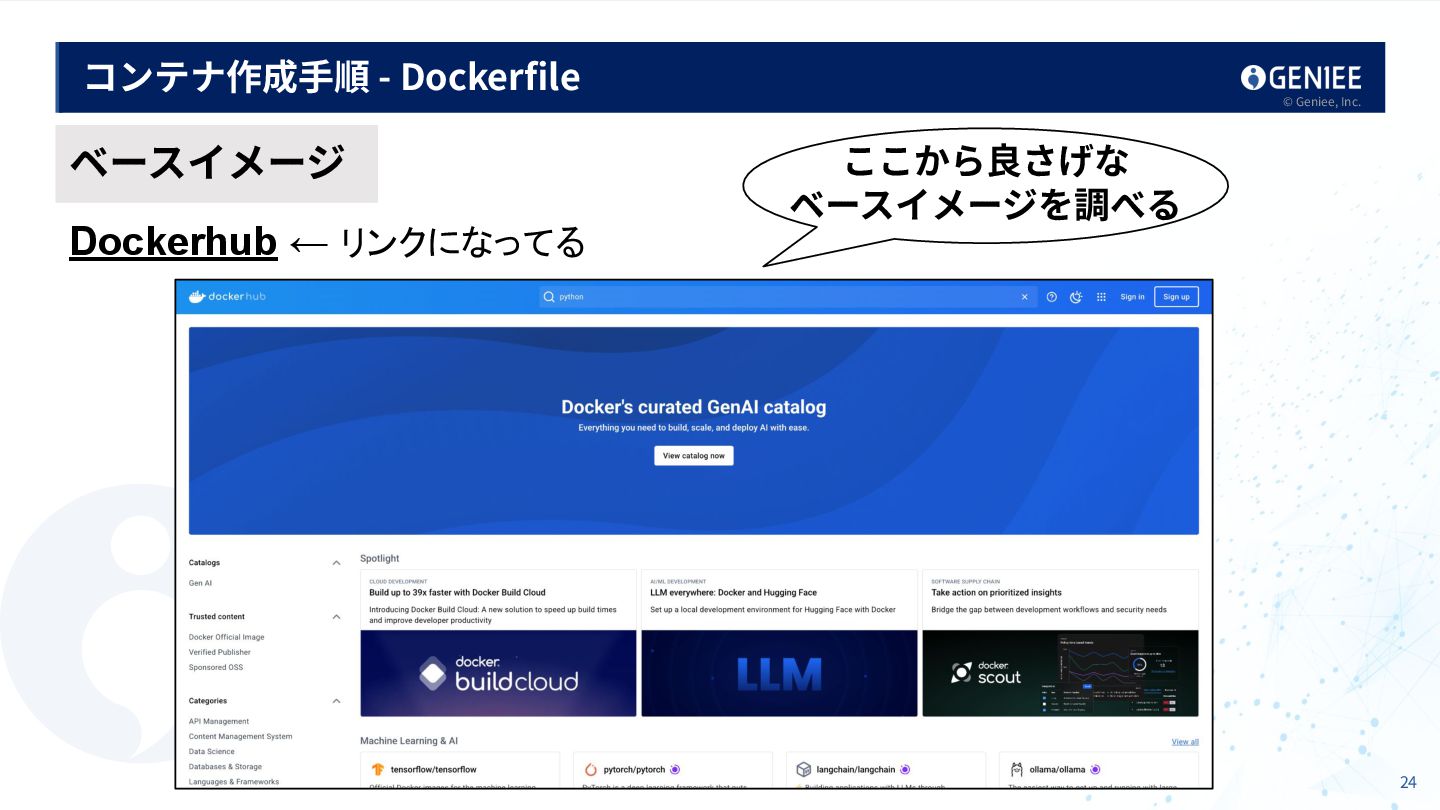
Task: Collapse the Trusted content section chevron
Action: (x=336, y=617)
